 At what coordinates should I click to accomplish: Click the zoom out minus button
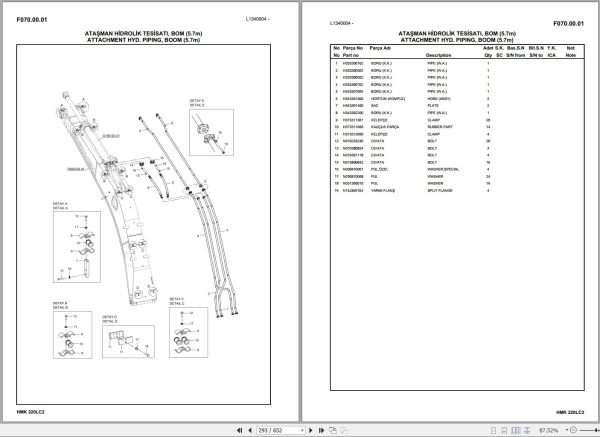[573, 430]
